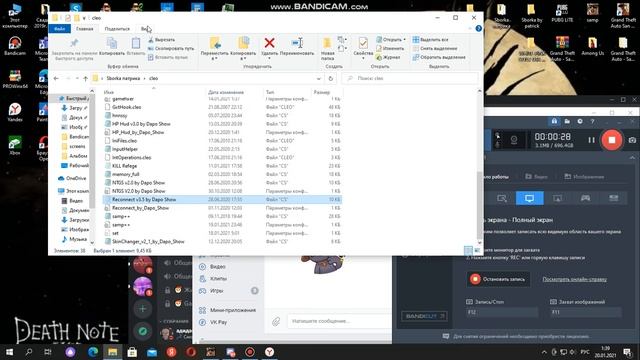
Task: Open Игры section in VK sidebar
Action: (x=217, y=291)
